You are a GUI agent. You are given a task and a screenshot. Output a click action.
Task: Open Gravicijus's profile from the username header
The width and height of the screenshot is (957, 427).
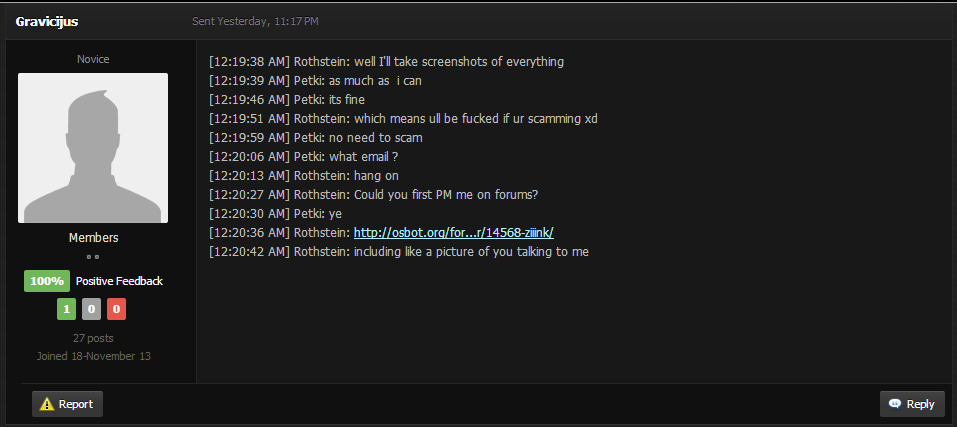click(x=47, y=21)
